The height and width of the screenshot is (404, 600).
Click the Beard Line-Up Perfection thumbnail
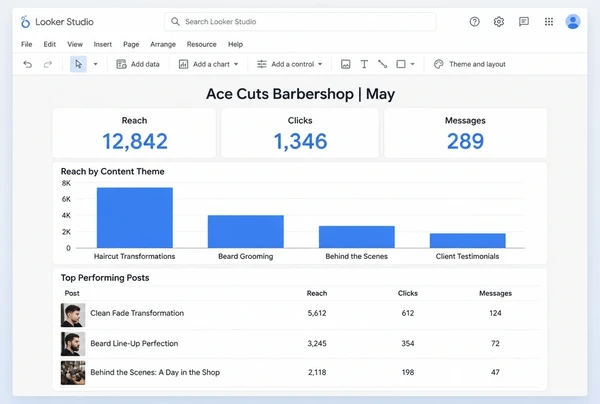(73, 344)
